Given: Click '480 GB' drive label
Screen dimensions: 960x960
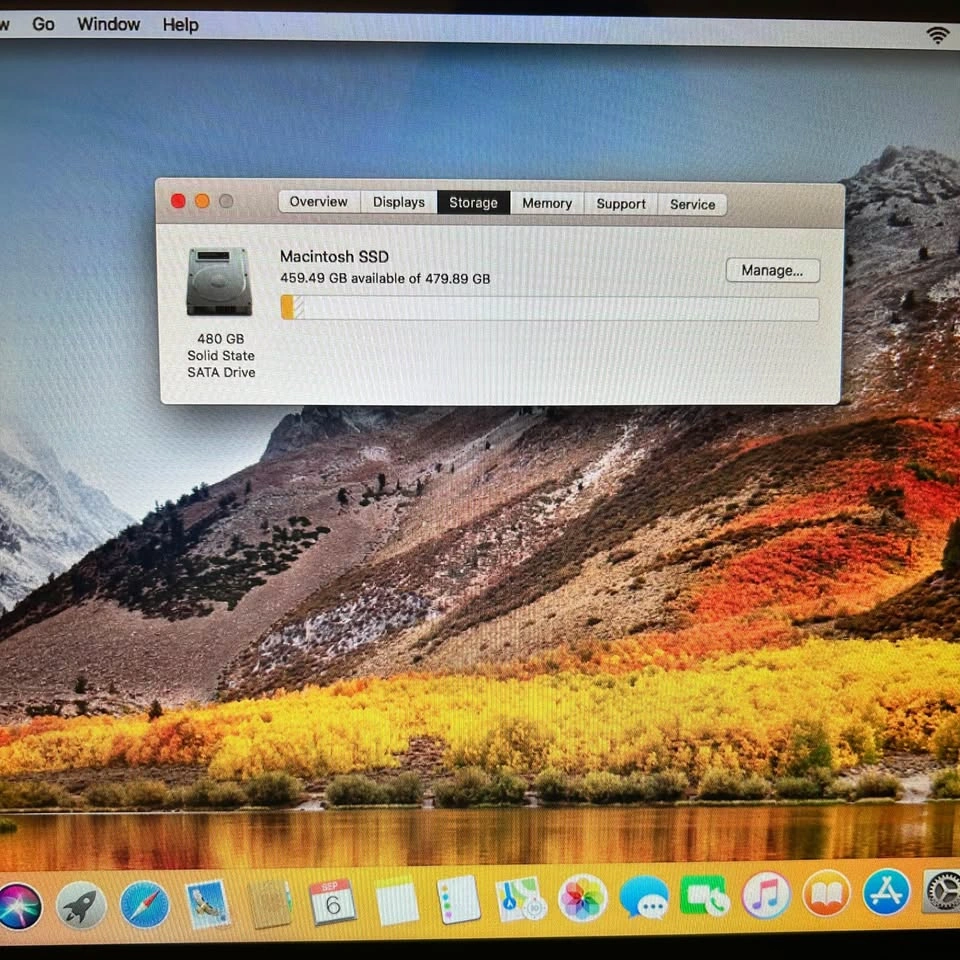Looking at the screenshot, I should (x=220, y=339).
